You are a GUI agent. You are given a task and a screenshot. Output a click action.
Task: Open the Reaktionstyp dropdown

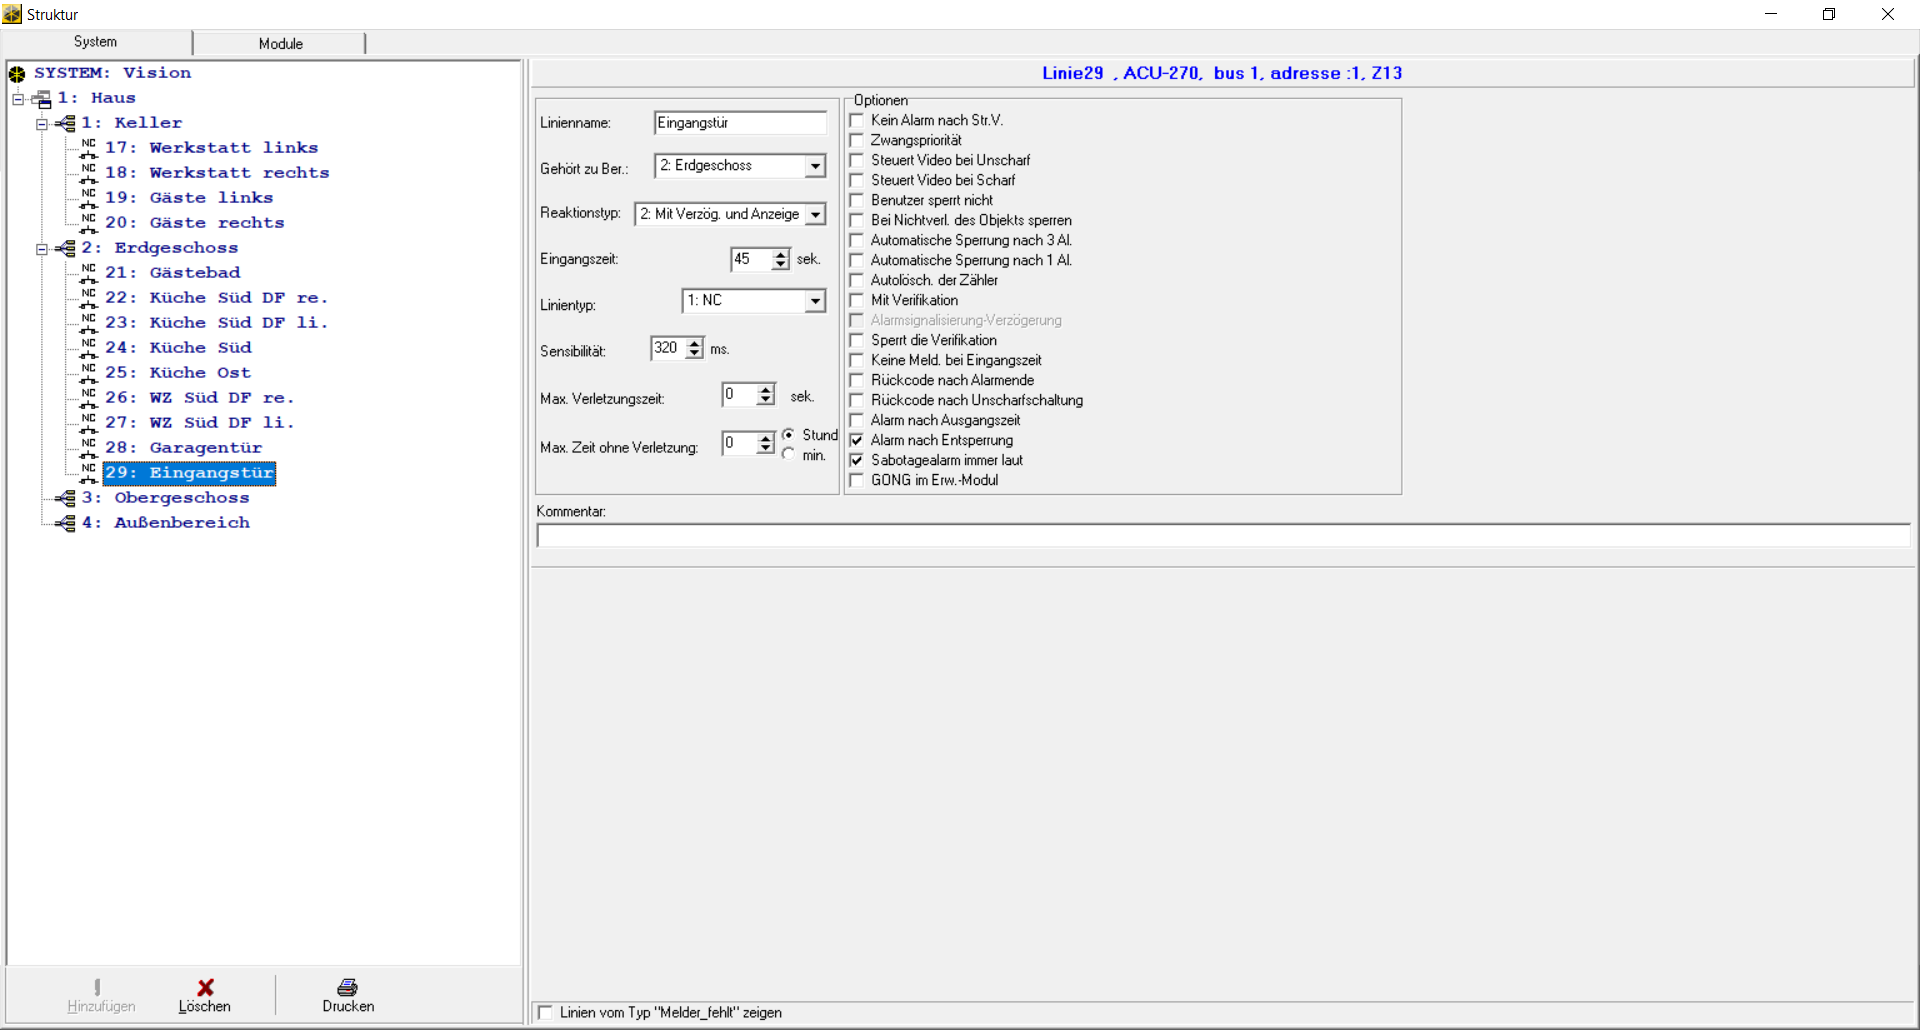[816, 215]
